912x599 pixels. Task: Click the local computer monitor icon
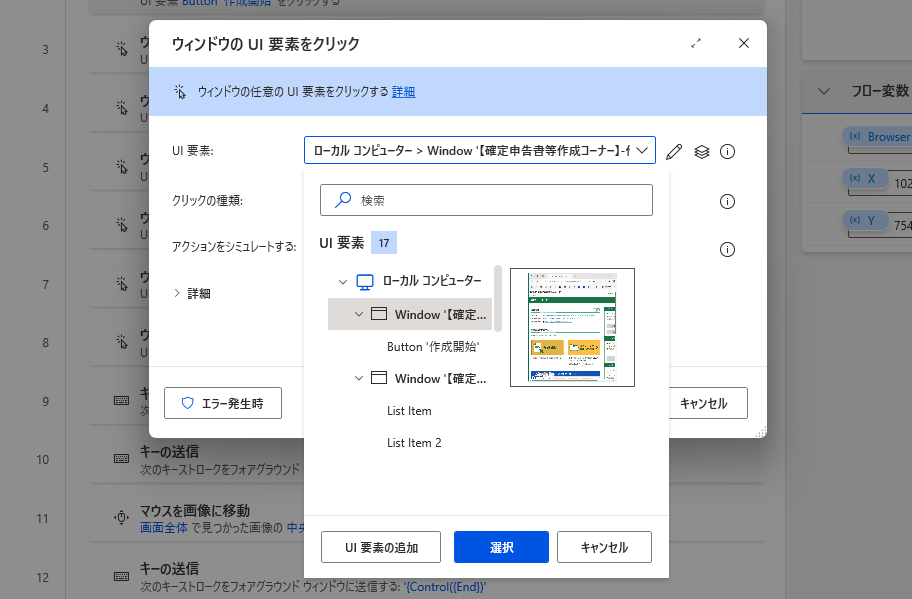tap(365, 282)
